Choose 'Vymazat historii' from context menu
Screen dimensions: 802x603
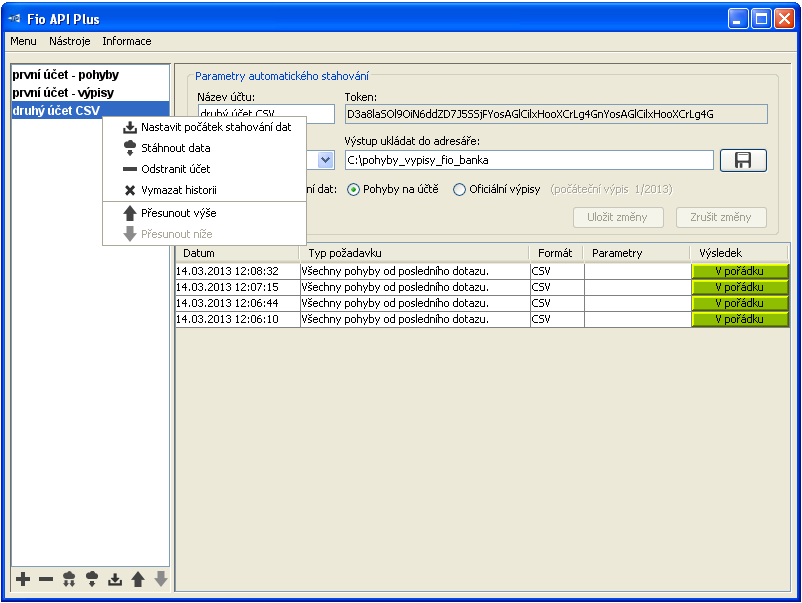(x=178, y=190)
